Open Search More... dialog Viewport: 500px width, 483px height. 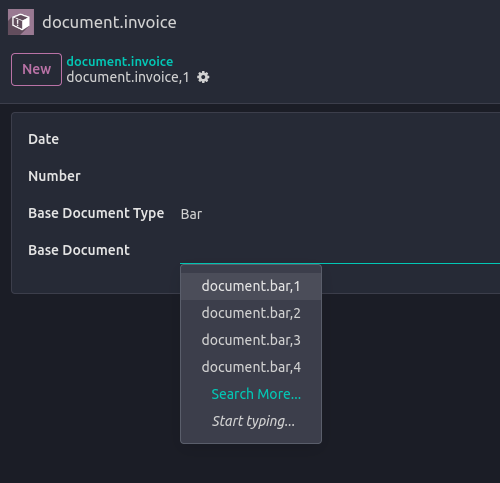tap(256, 394)
